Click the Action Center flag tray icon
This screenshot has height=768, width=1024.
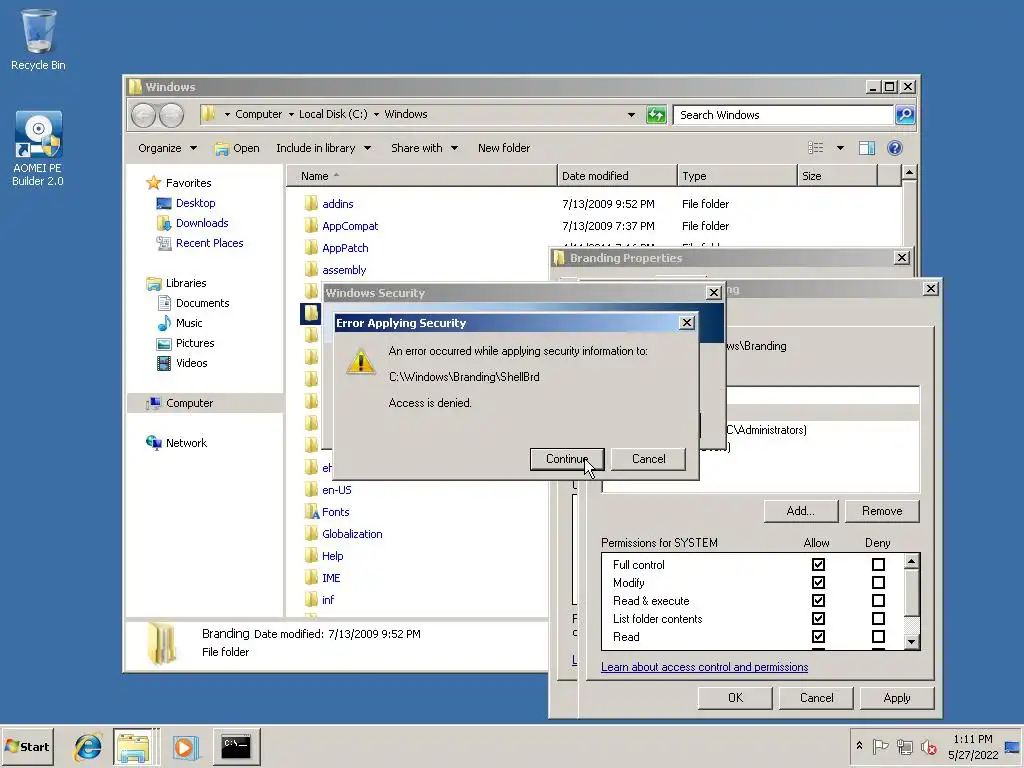coord(880,746)
